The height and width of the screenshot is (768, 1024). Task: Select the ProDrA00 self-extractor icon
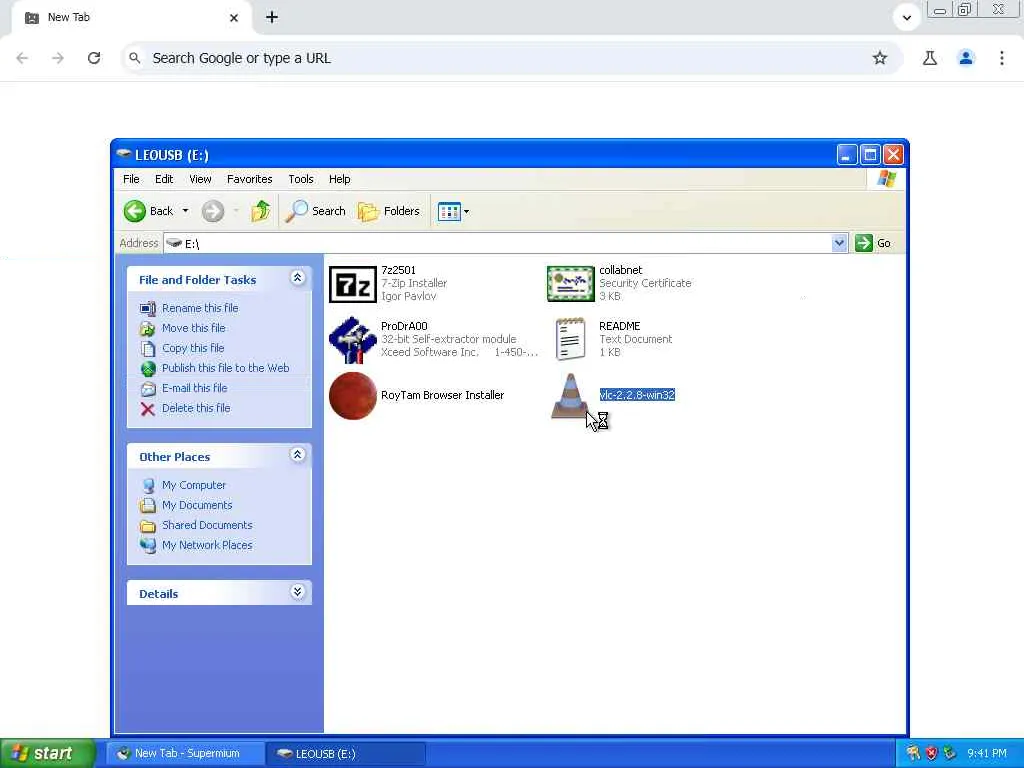353,340
